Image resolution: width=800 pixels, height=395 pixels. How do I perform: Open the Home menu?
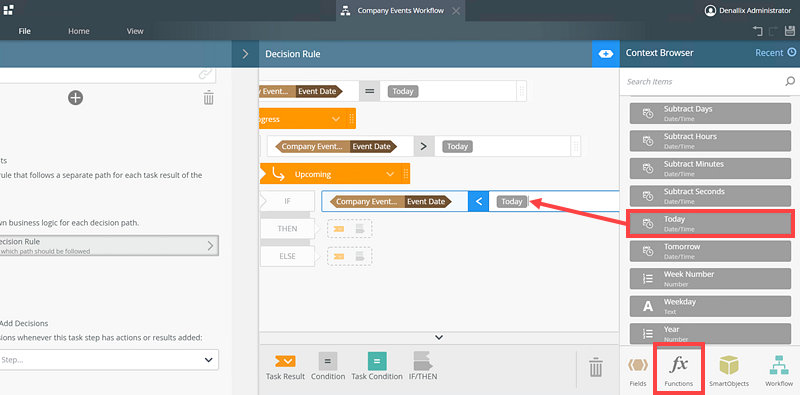[79, 31]
